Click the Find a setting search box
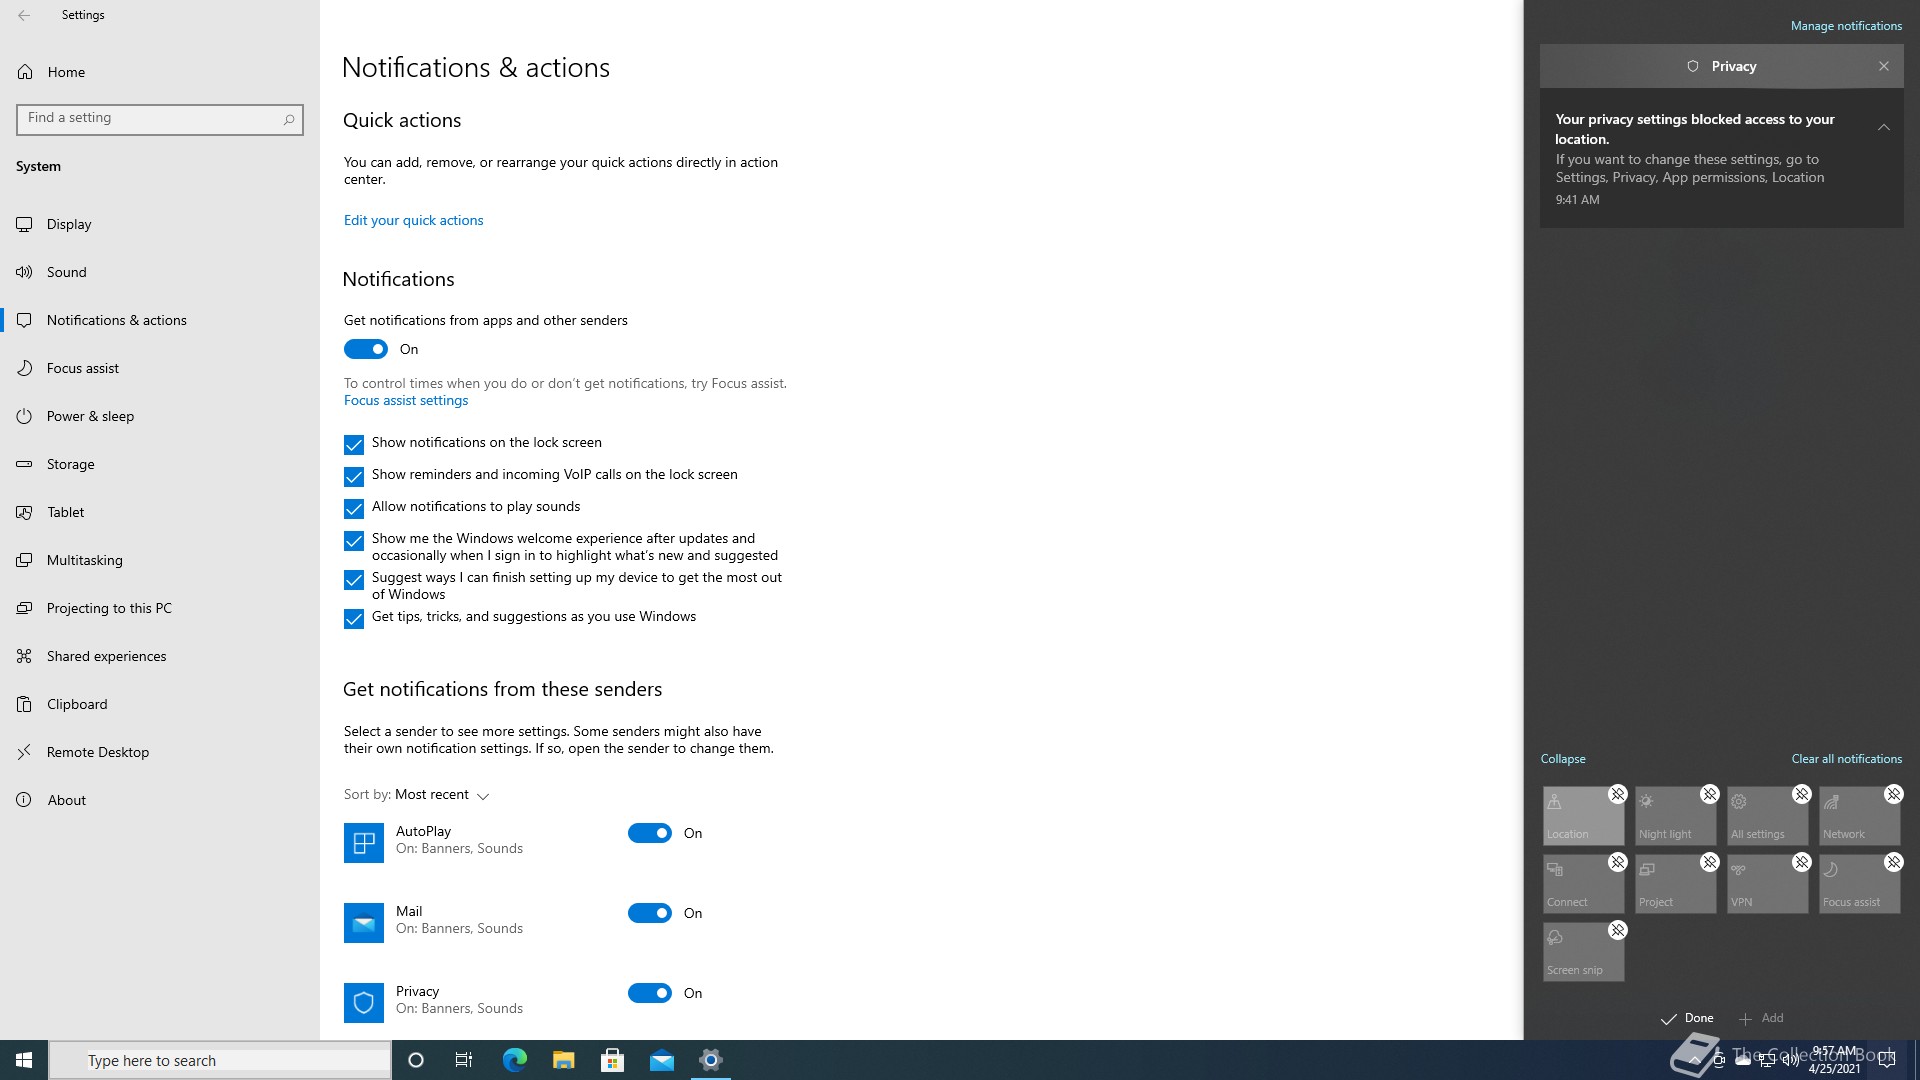The height and width of the screenshot is (1080, 1920). coord(160,119)
